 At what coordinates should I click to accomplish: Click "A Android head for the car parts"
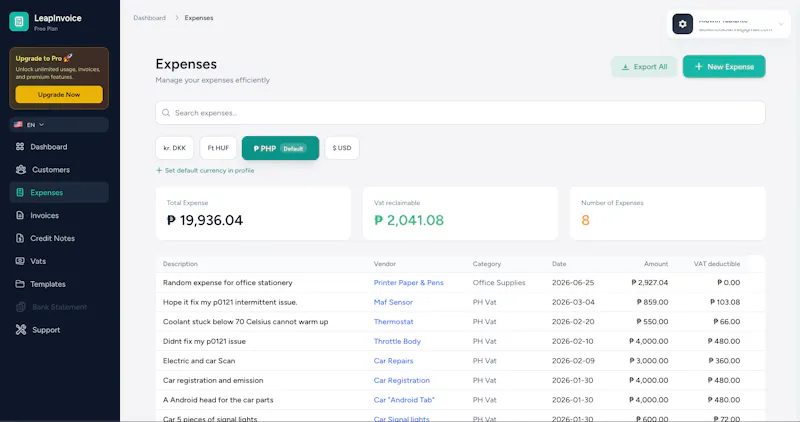(x=218, y=400)
